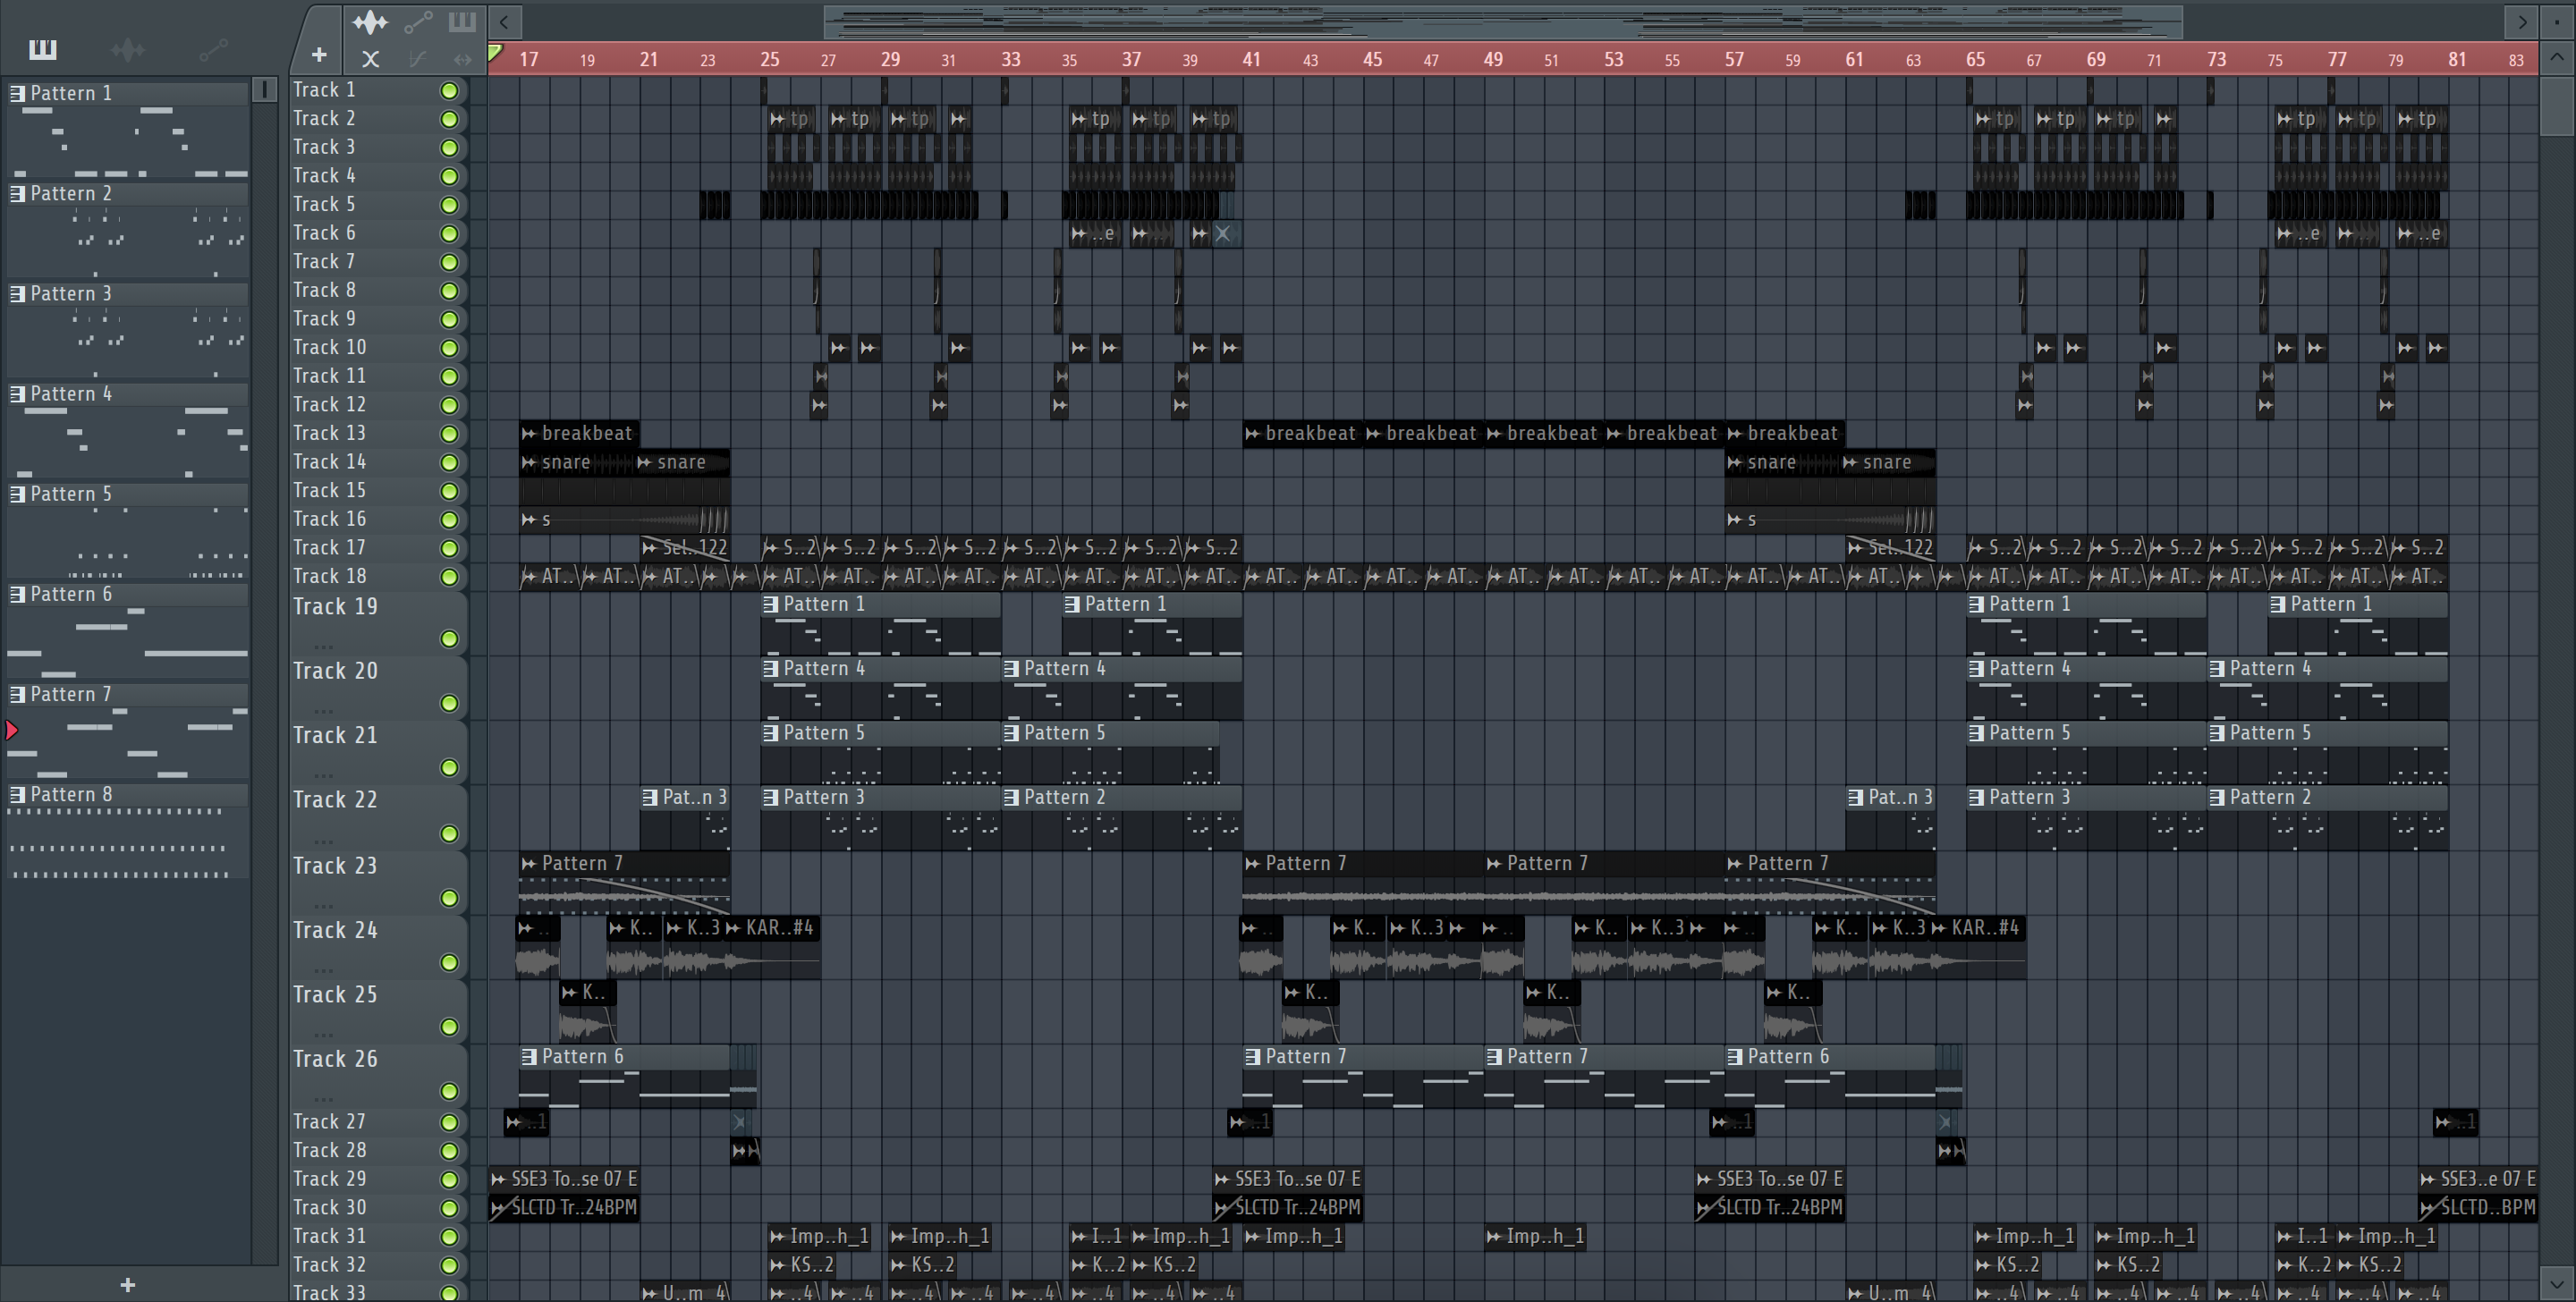Click the Track 31 name label
Viewport: 2576px width, 1302px height.
pos(329,1236)
